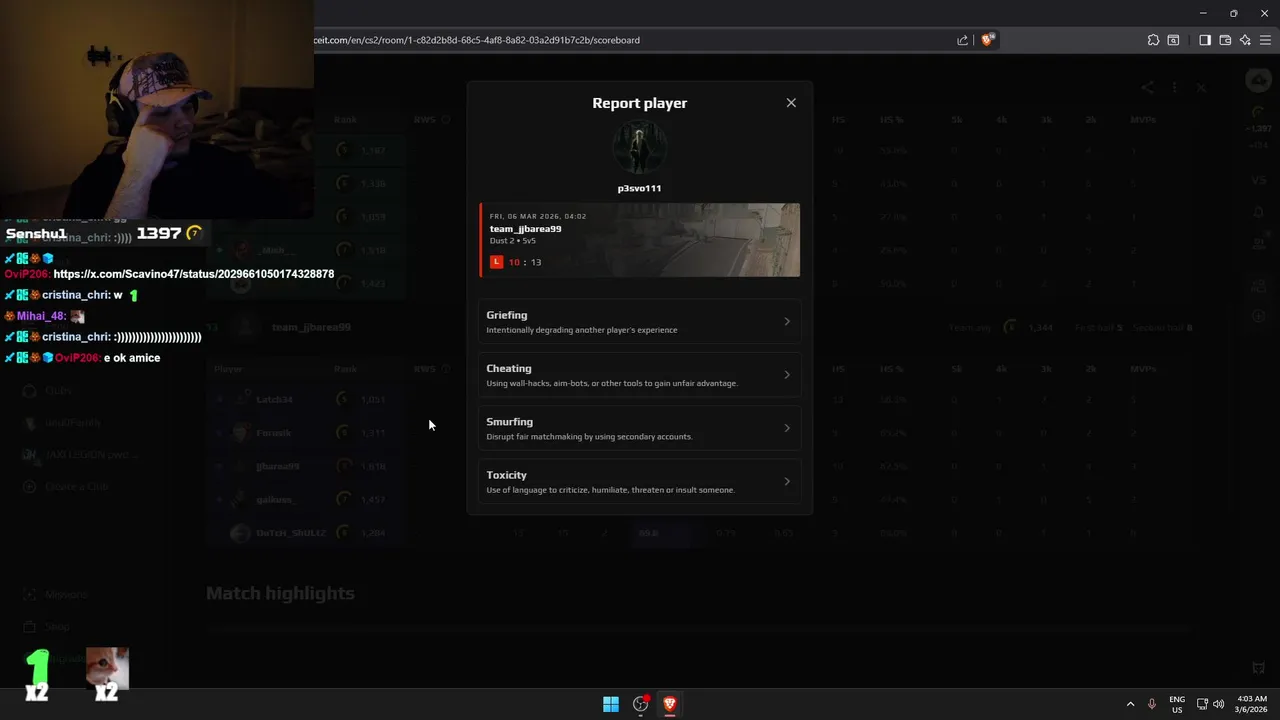The height and width of the screenshot is (720, 1280).
Task: Choose the Smurfing report reason
Action: pyautogui.click(x=640, y=428)
